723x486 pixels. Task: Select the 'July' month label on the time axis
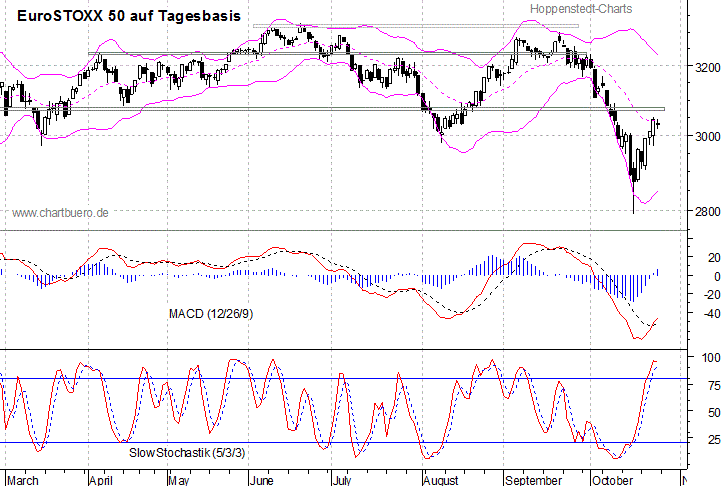coord(342,480)
